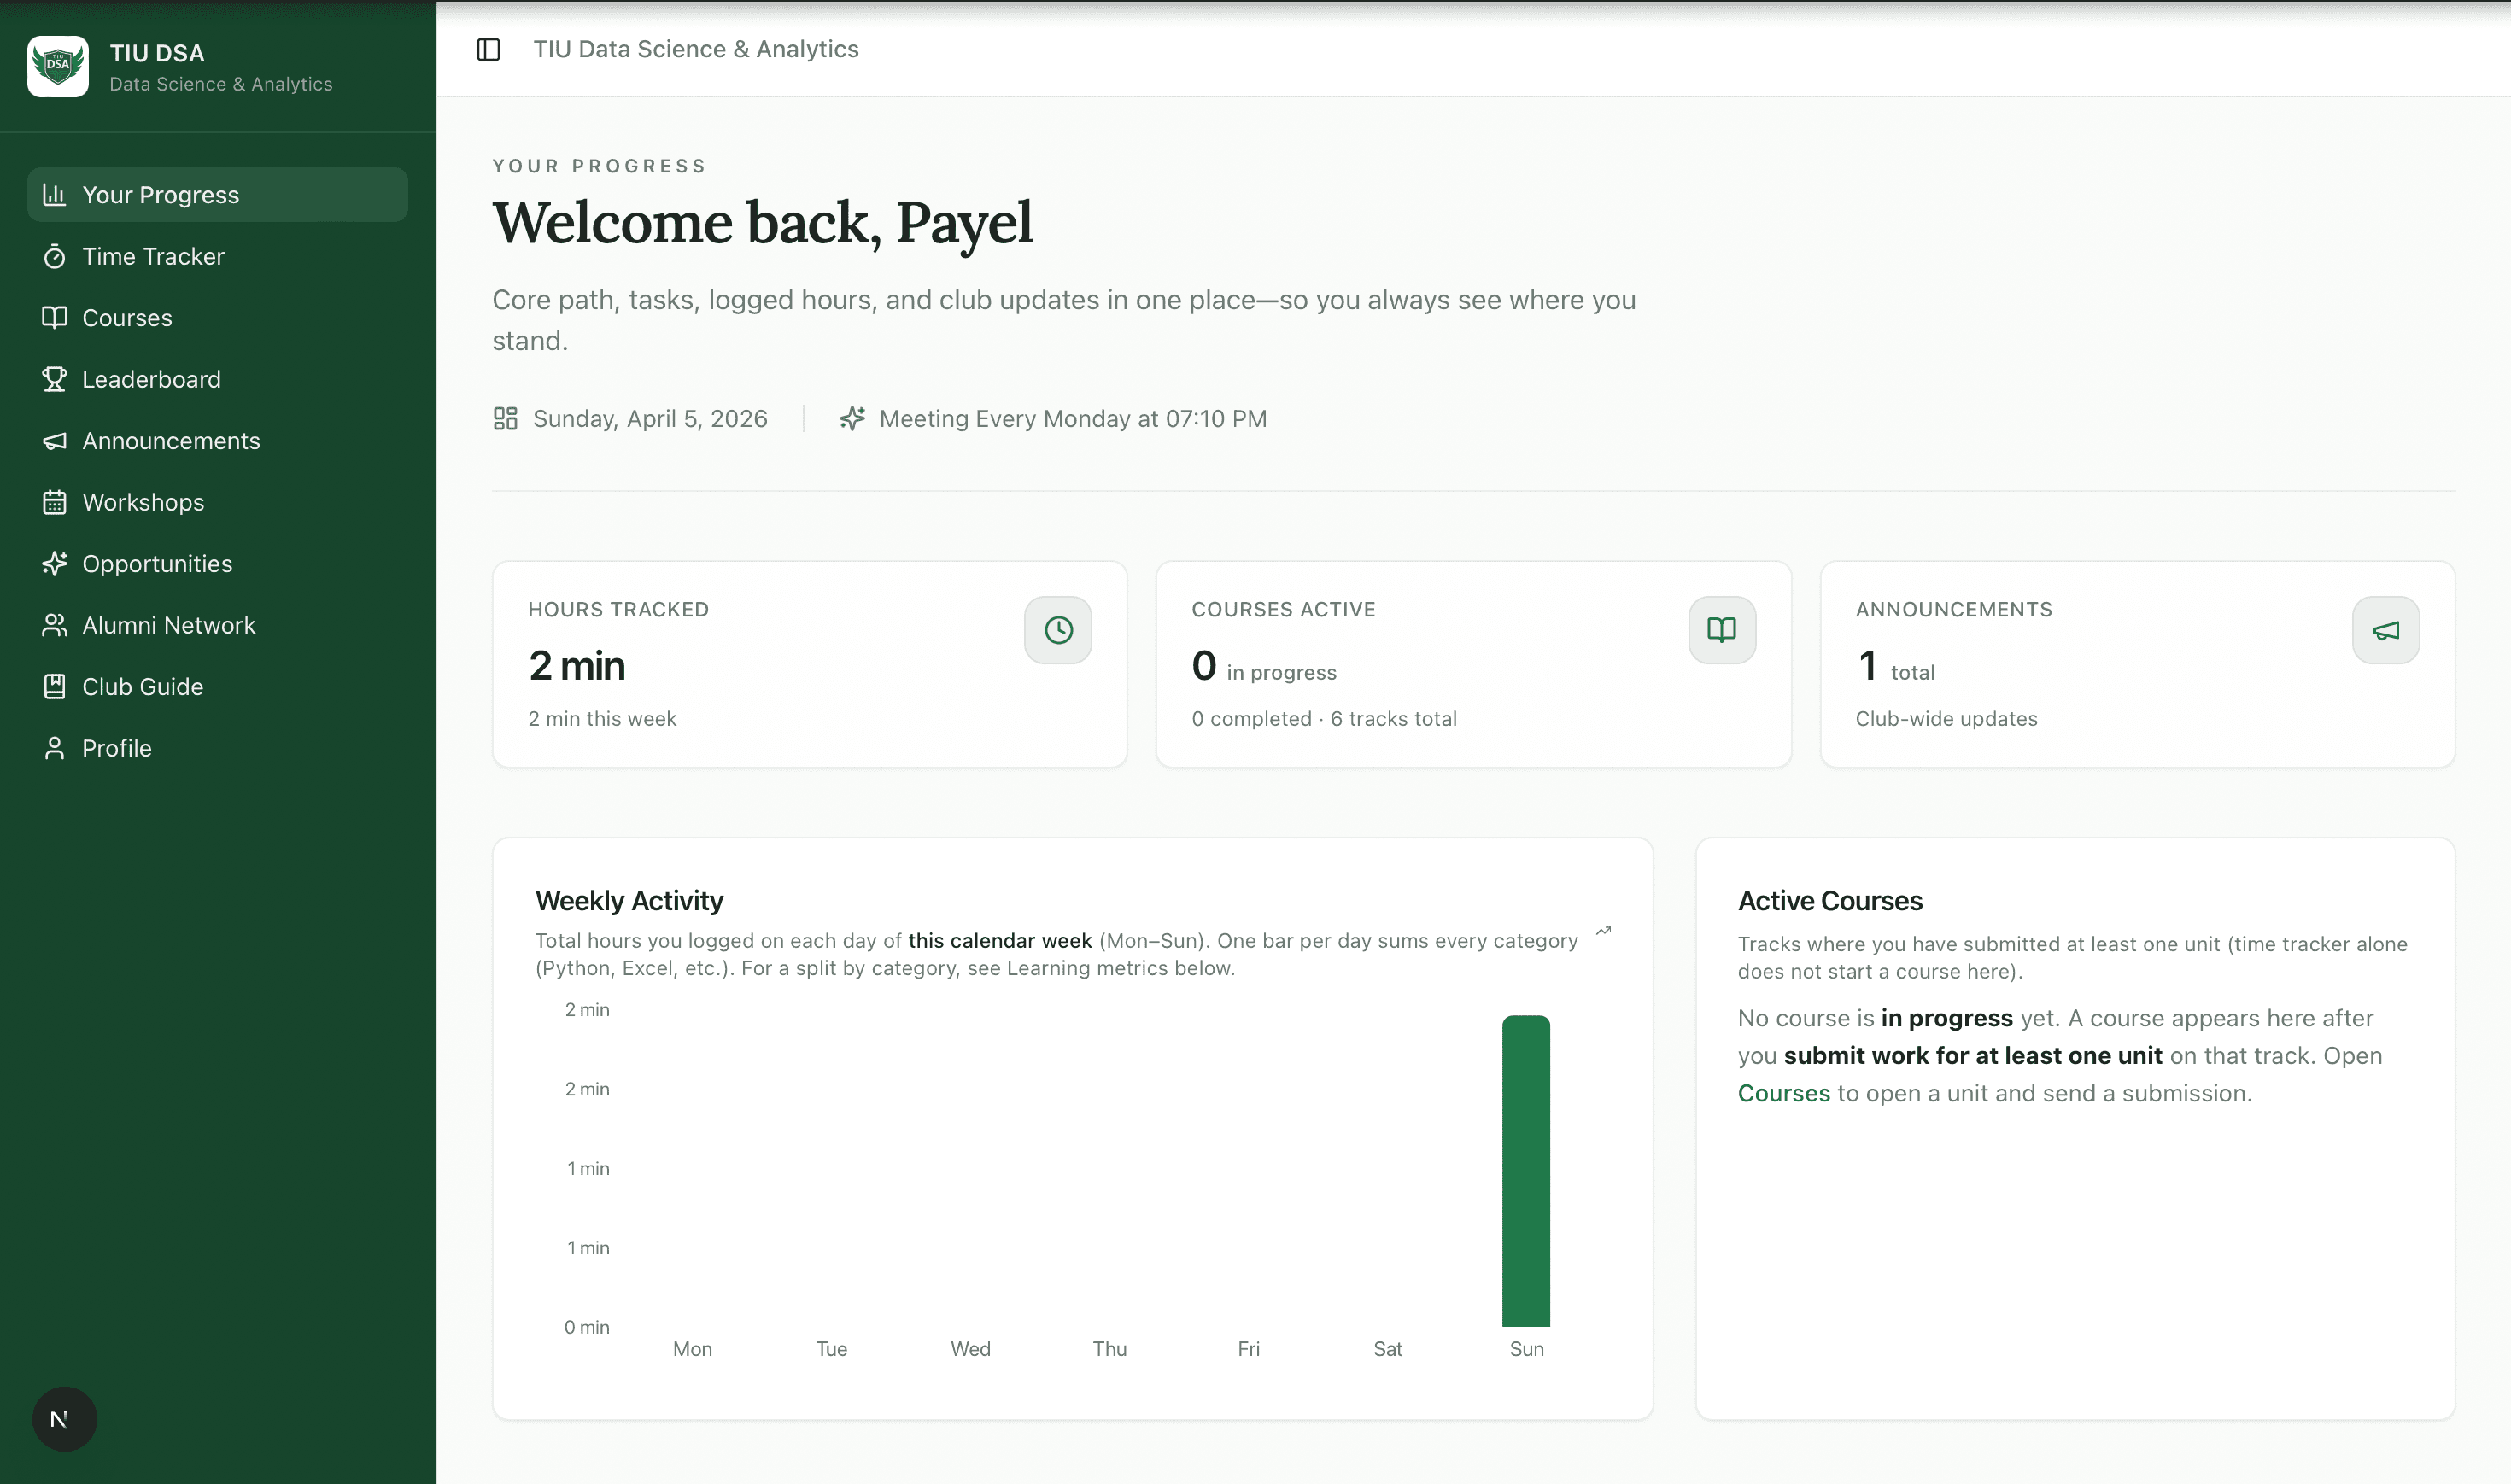This screenshot has width=2511, height=1484.
Task: Click the Opportunities sparkle icon
Action: (x=55, y=563)
